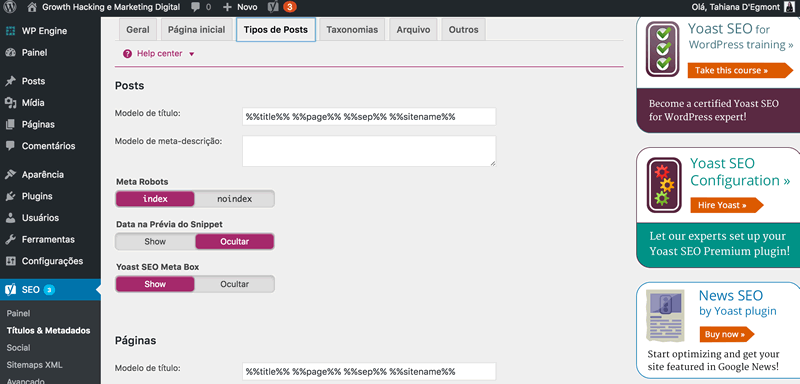Open Growth Hacking e Marketing Digital link
The image size is (800, 384).
click(x=111, y=7)
